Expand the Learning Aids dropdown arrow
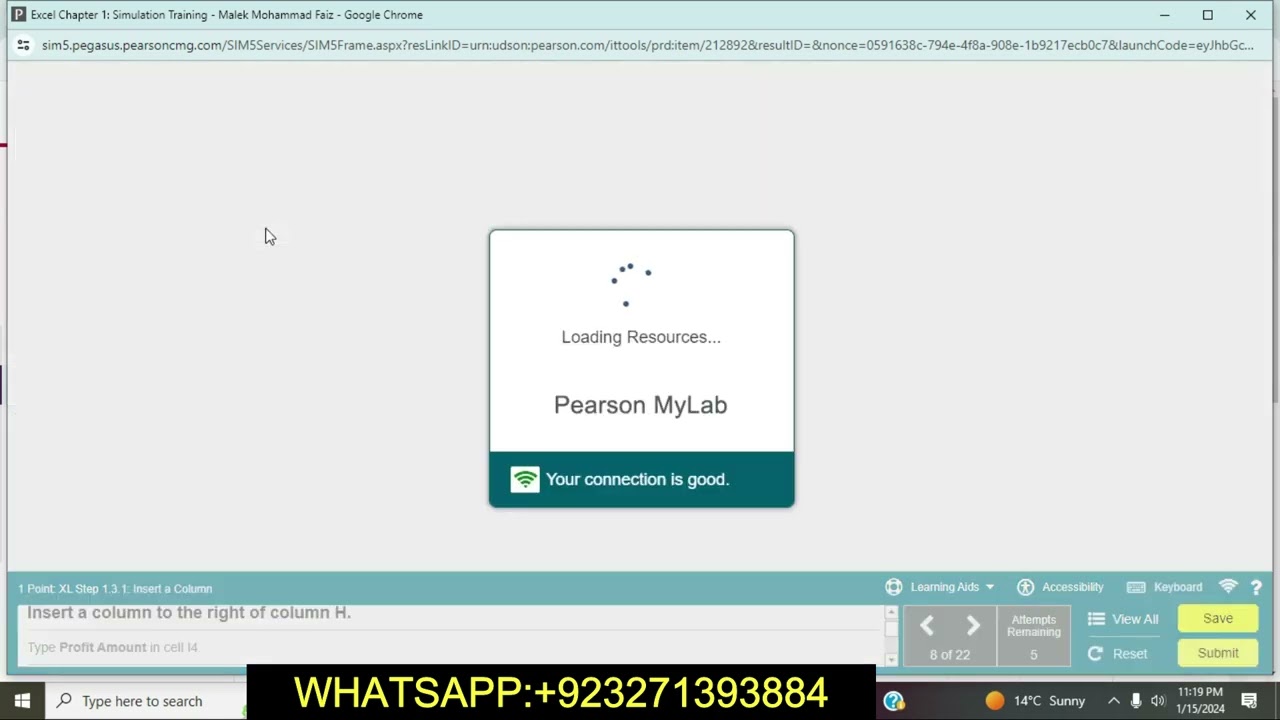 click(990, 587)
